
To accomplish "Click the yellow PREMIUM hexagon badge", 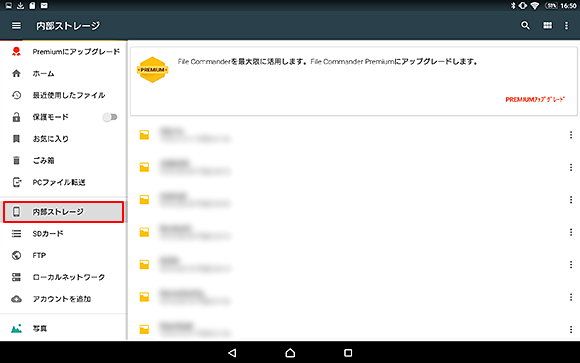I will point(152,70).
